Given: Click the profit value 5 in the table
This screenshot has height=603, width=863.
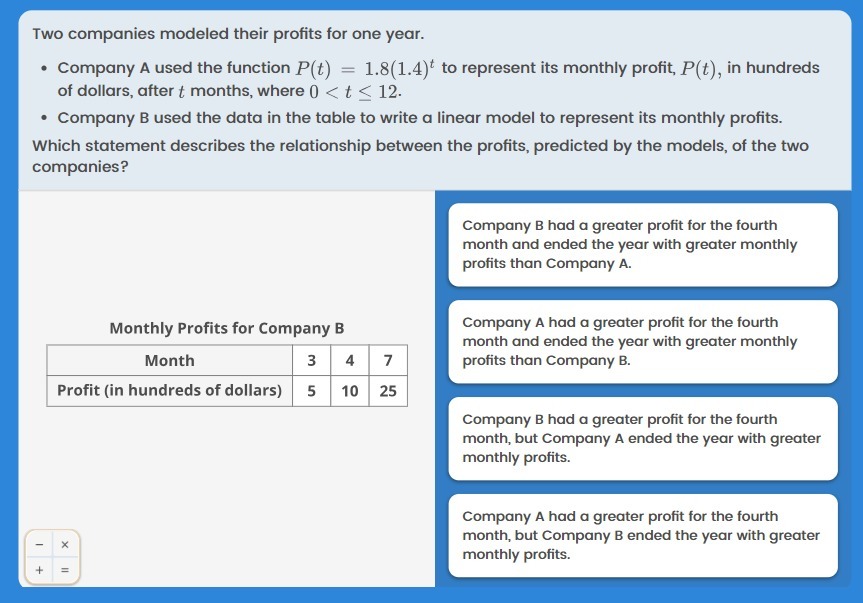Looking at the screenshot, I should tap(312, 391).
